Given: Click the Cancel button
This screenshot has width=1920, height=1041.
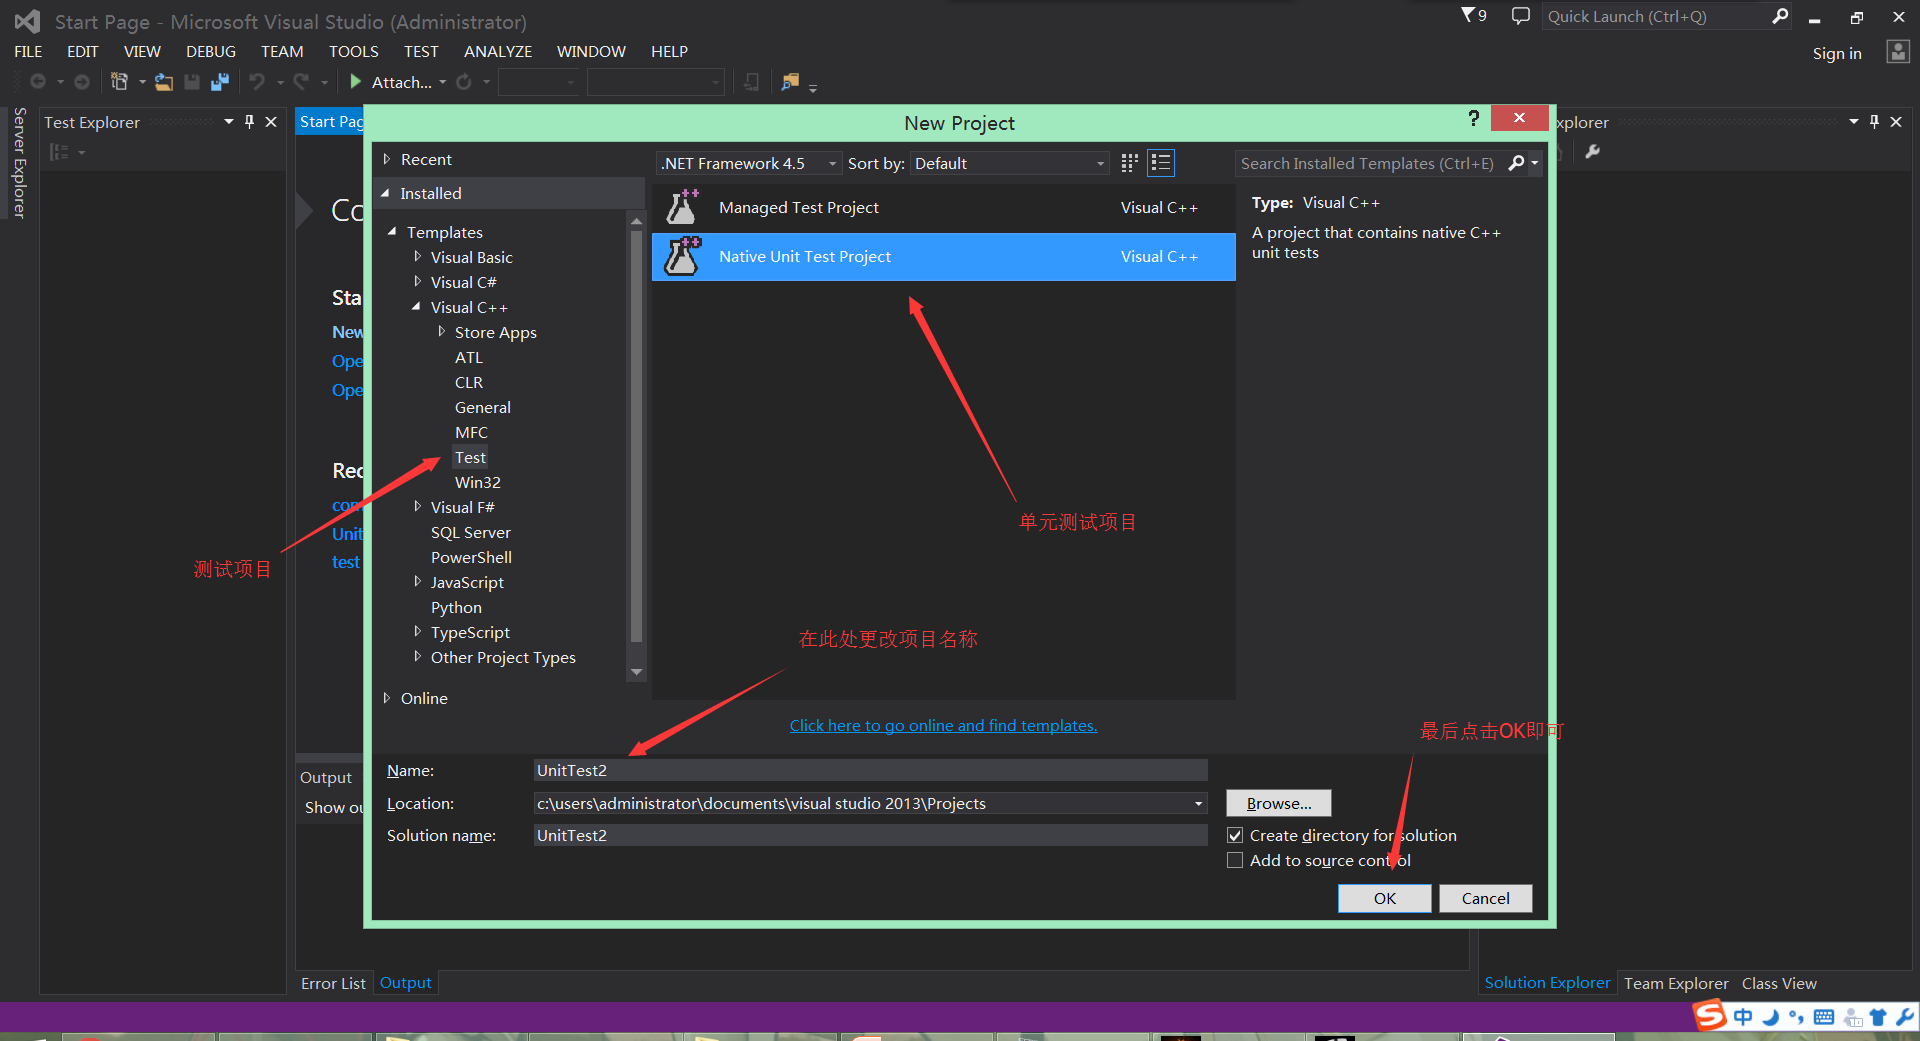Looking at the screenshot, I should point(1486,898).
